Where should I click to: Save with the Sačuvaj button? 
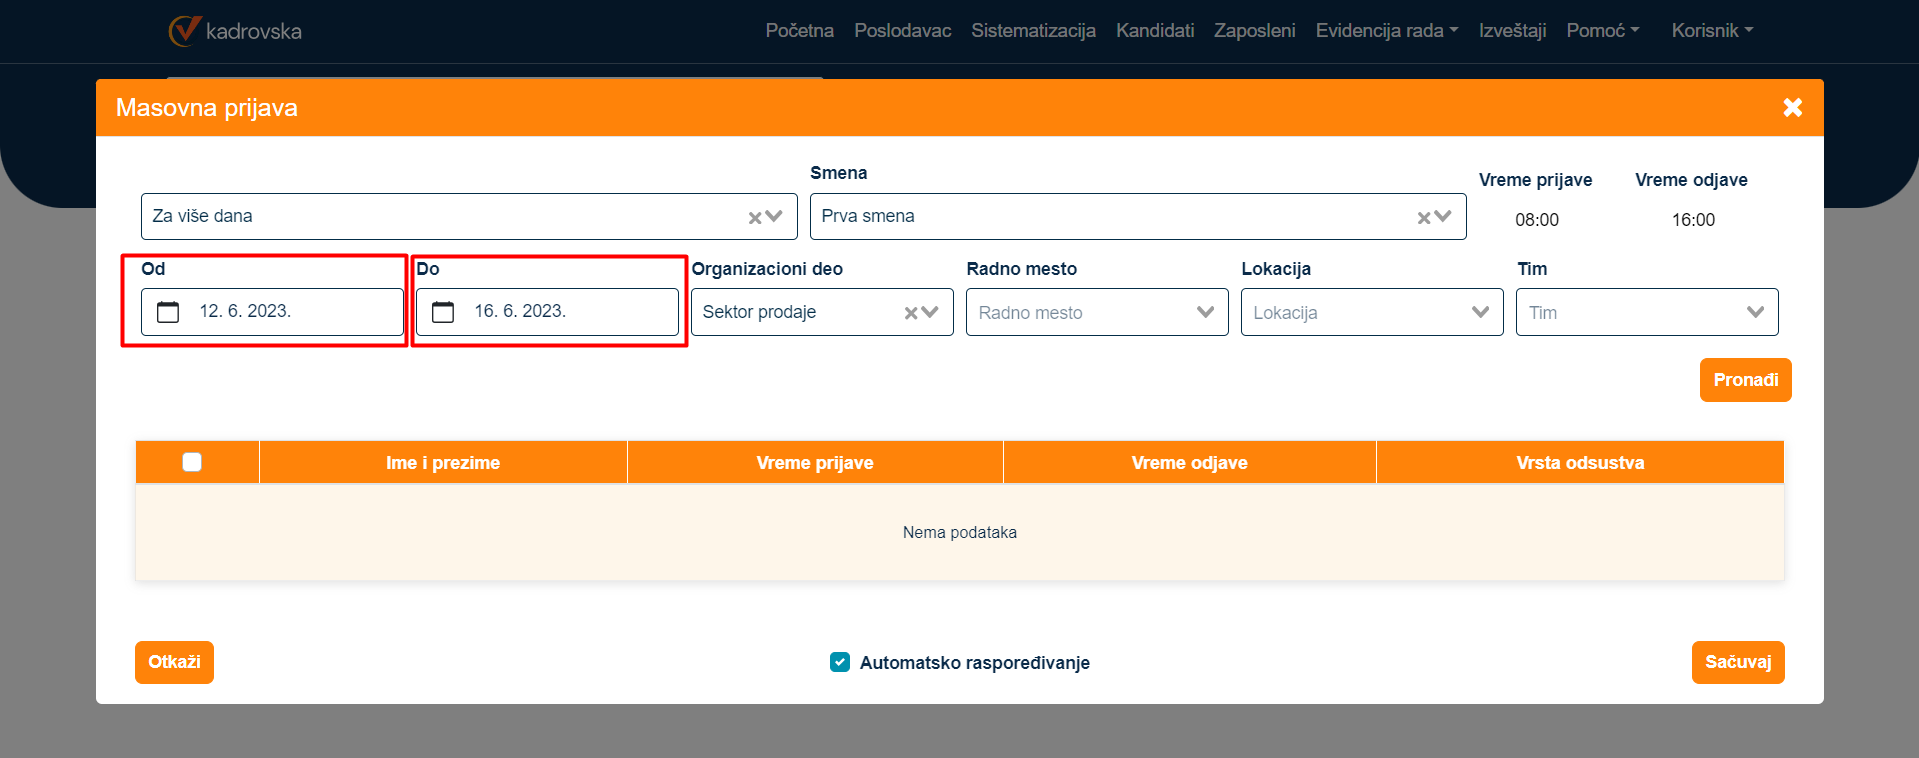(1737, 662)
